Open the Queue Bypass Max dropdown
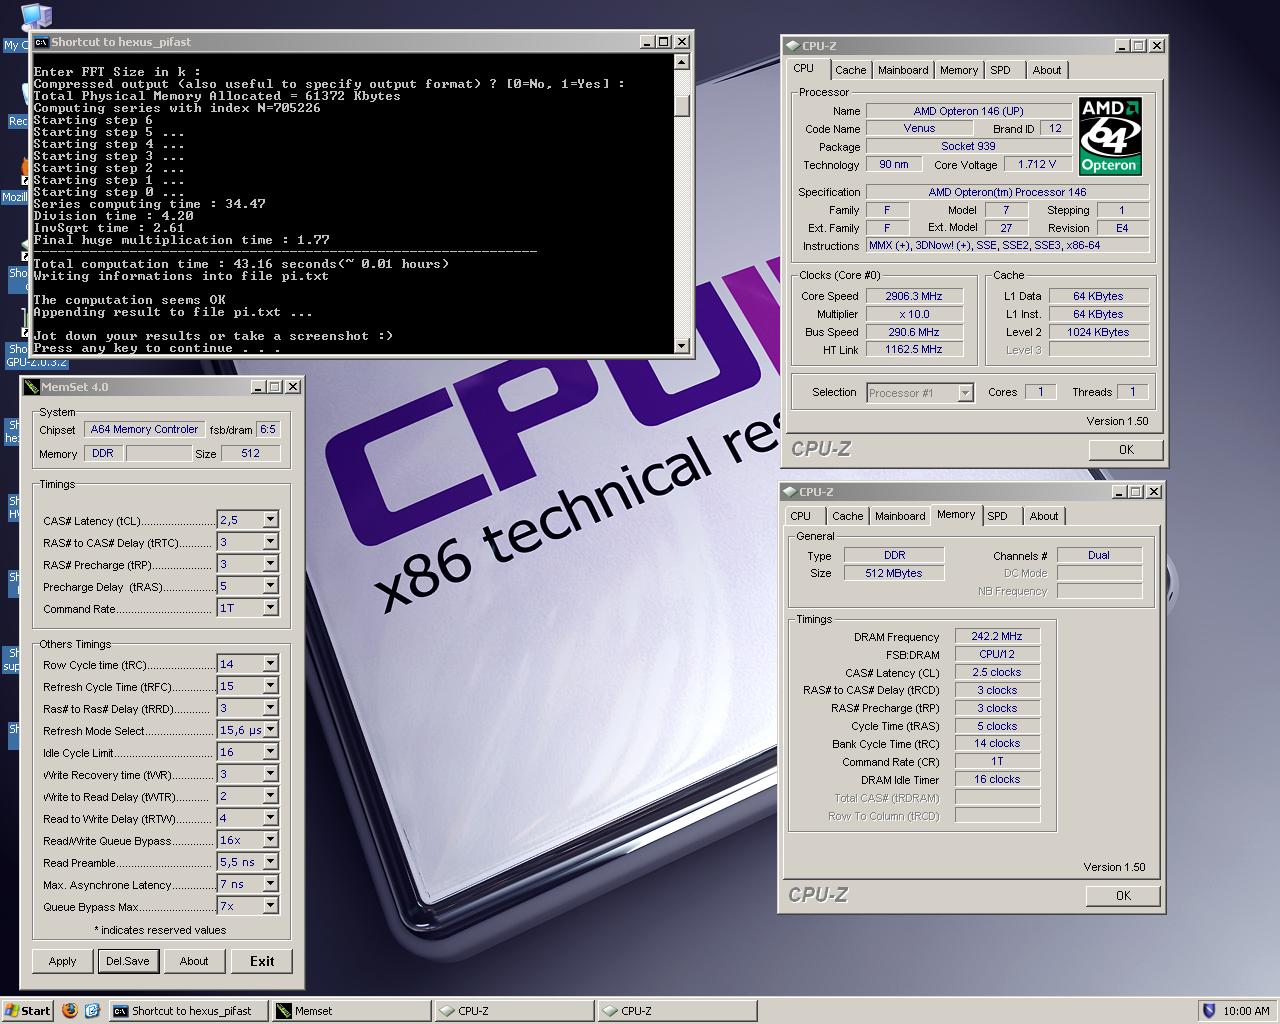This screenshot has width=1280, height=1024. click(x=270, y=905)
